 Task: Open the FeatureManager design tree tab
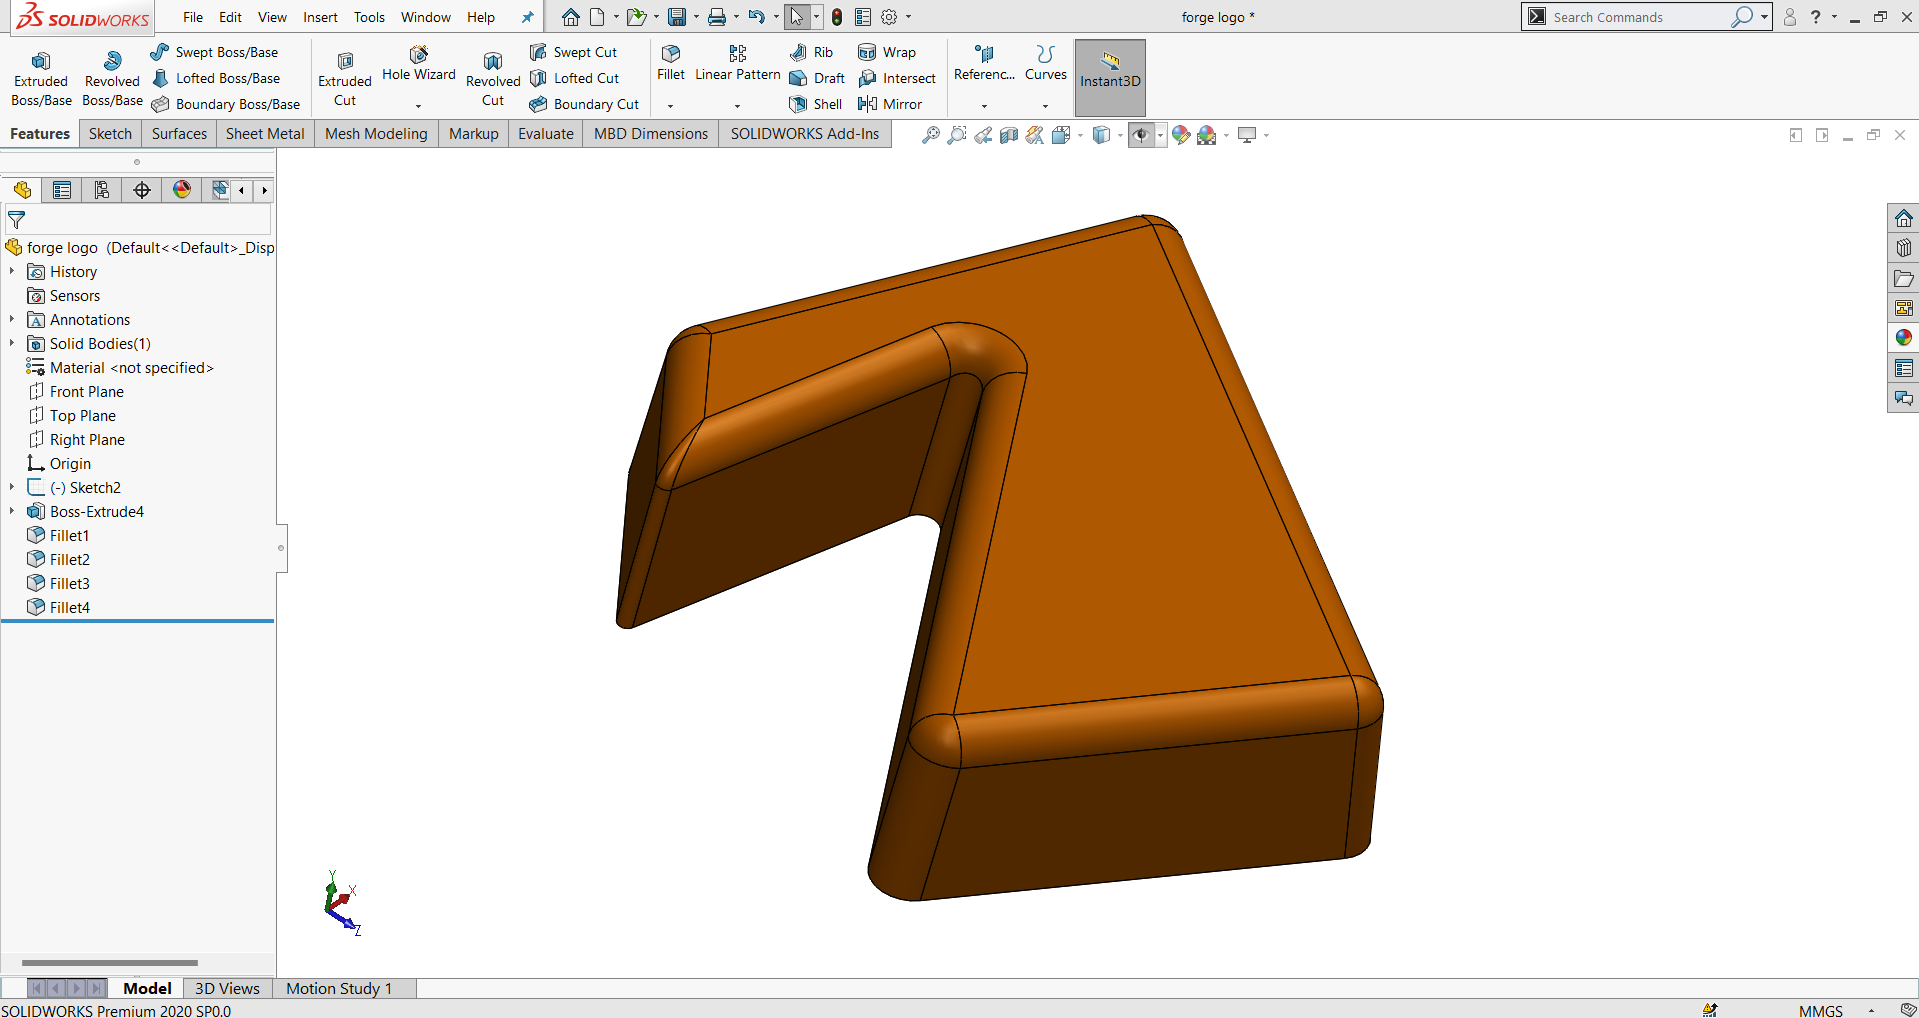[x=22, y=190]
